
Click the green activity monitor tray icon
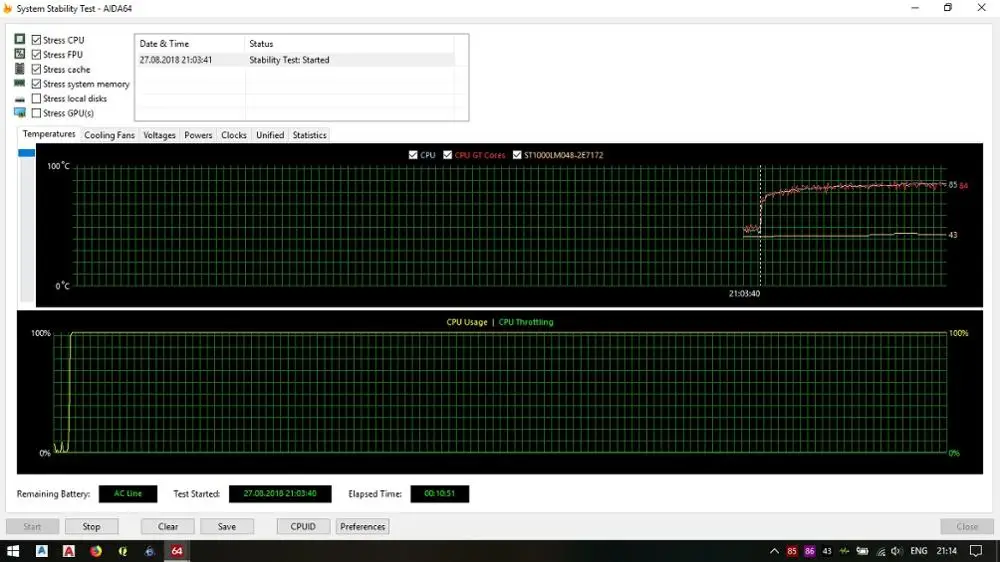click(x=844, y=551)
